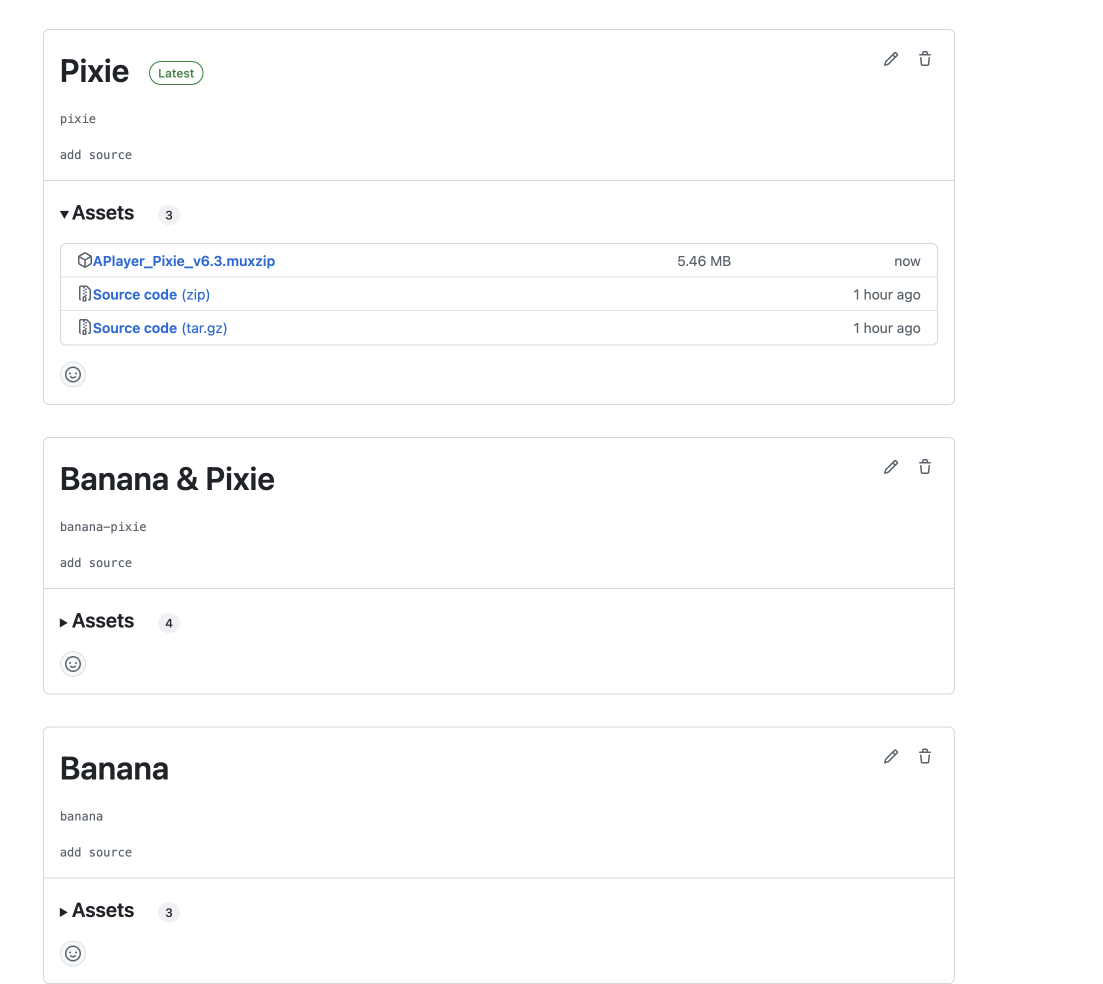The width and height of the screenshot is (1103, 984).
Task: Collapse the Pixie Assets section
Action: [x=97, y=213]
